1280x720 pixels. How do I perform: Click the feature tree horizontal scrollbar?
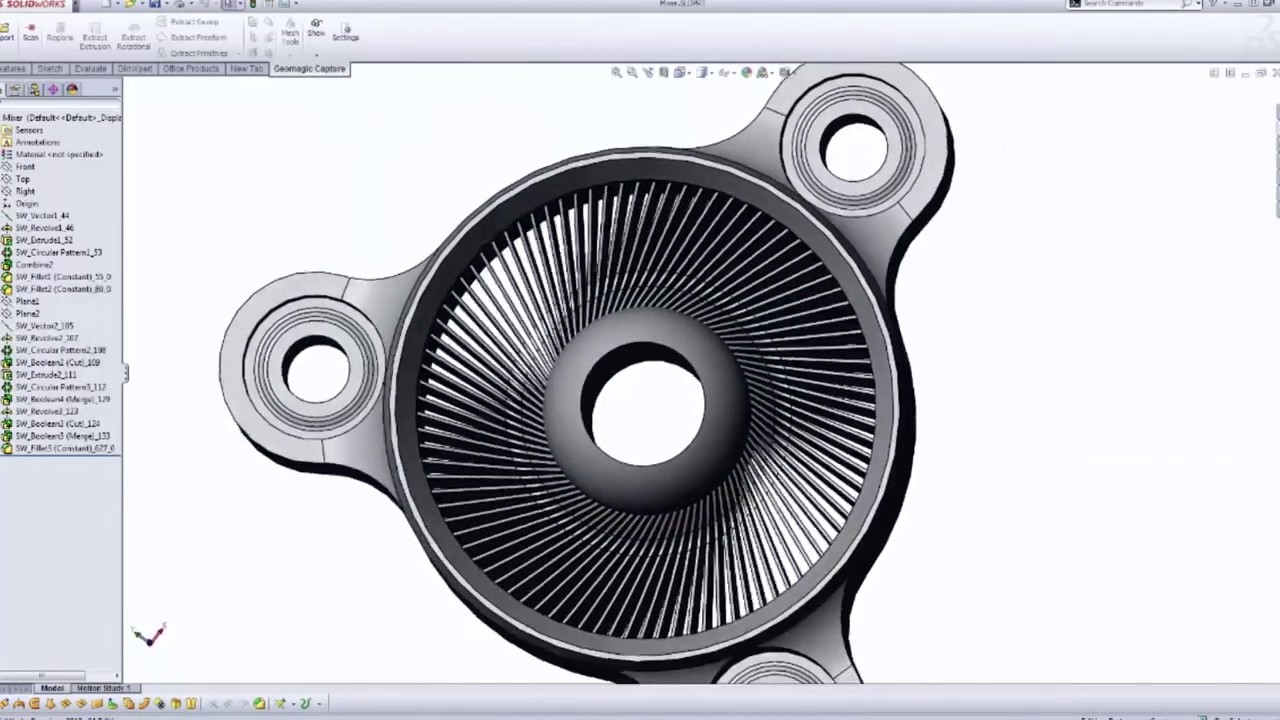[45, 675]
